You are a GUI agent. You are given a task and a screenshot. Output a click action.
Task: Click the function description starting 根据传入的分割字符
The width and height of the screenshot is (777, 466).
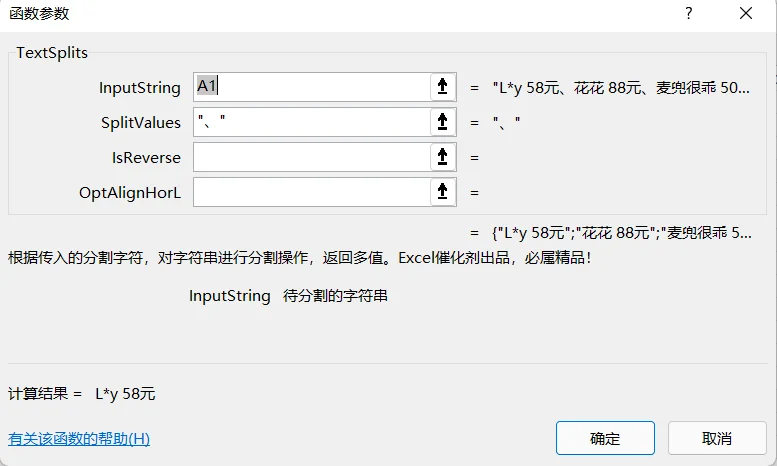[299, 258]
